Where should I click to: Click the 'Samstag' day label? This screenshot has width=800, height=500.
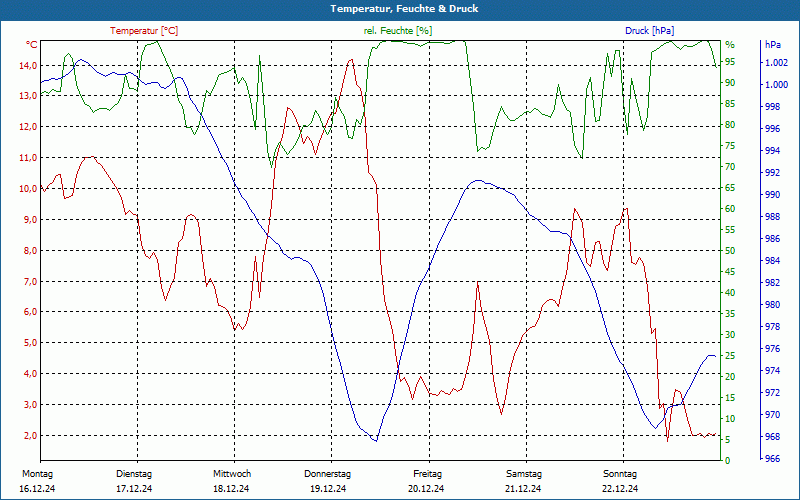pyautogui.click(x=523, y=474)
